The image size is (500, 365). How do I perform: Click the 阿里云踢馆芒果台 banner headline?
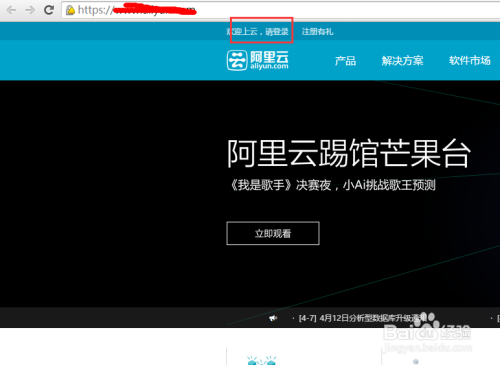coord(349,153)
